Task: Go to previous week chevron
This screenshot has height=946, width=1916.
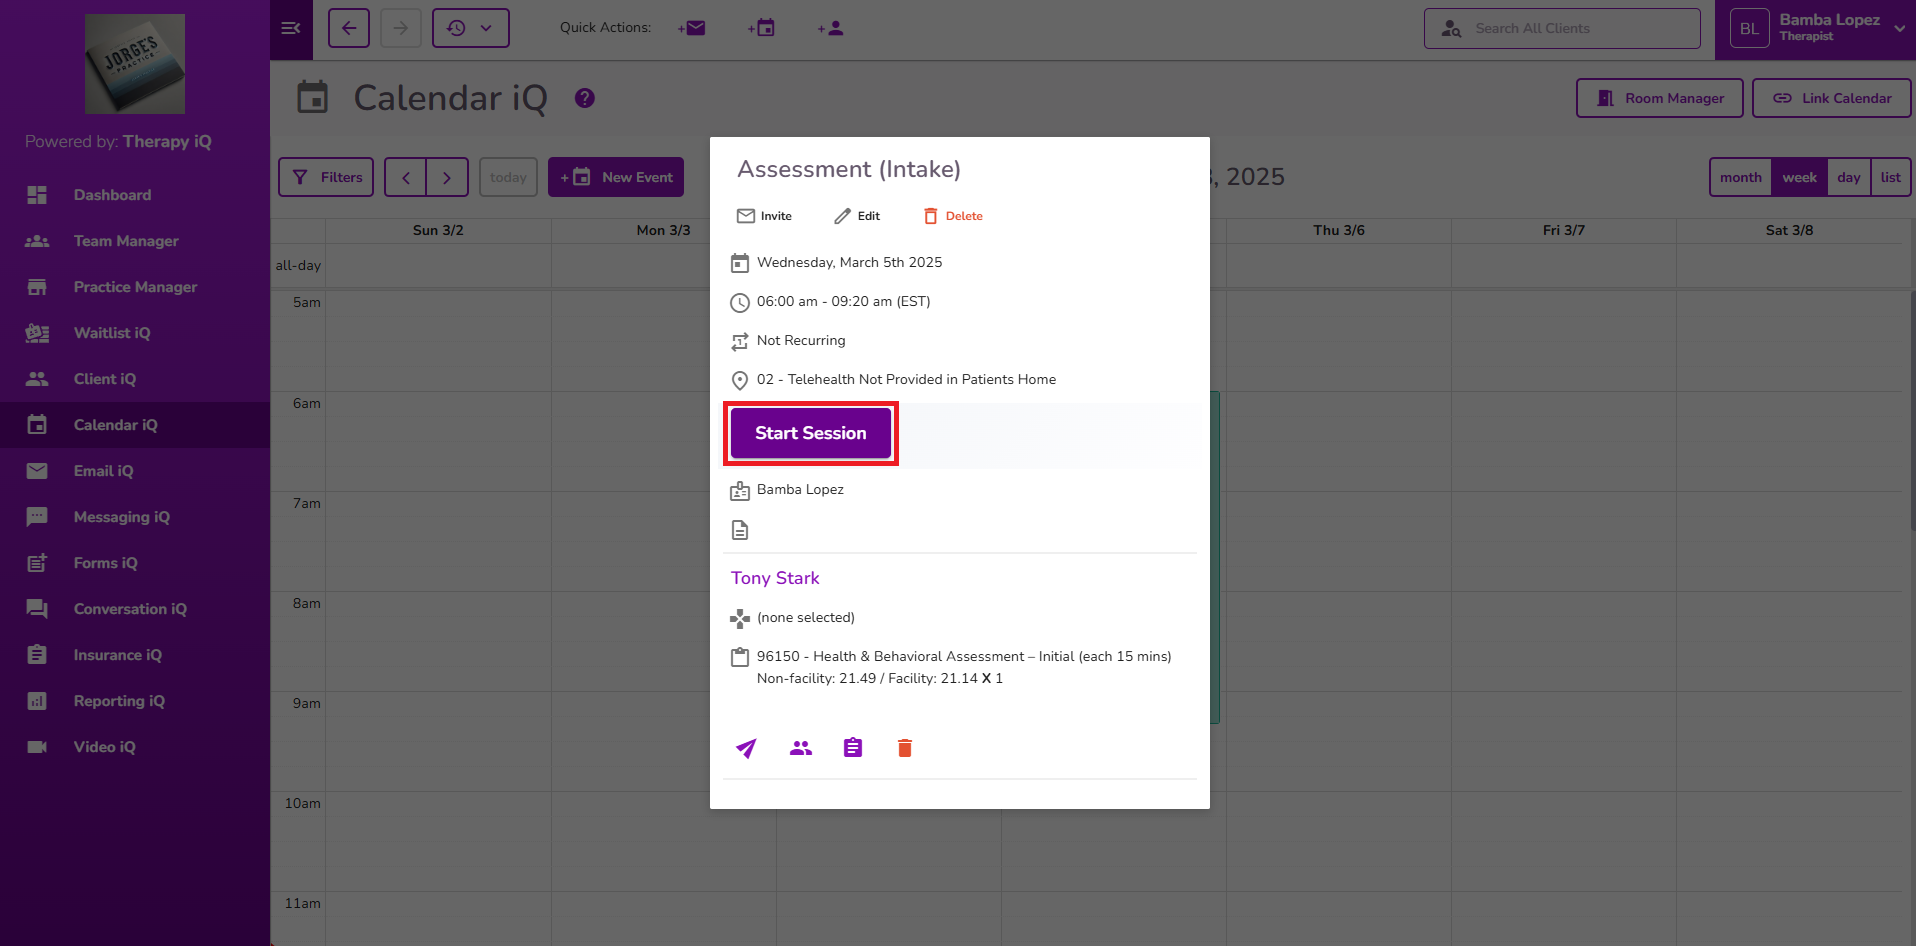Action: [406, 177]
